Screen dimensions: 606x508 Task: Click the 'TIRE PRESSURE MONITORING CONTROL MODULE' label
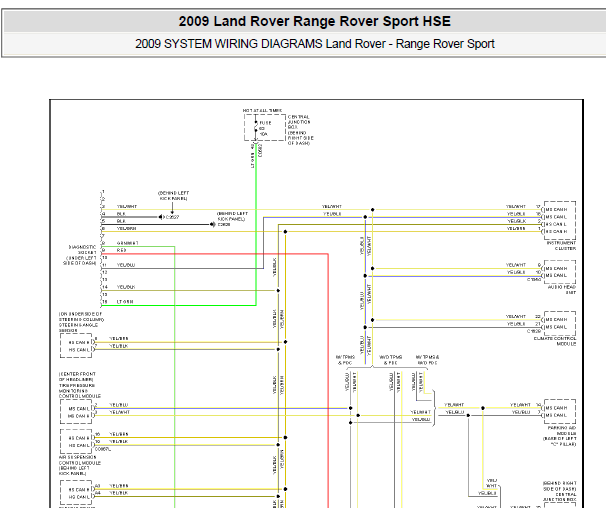[80, 391]
